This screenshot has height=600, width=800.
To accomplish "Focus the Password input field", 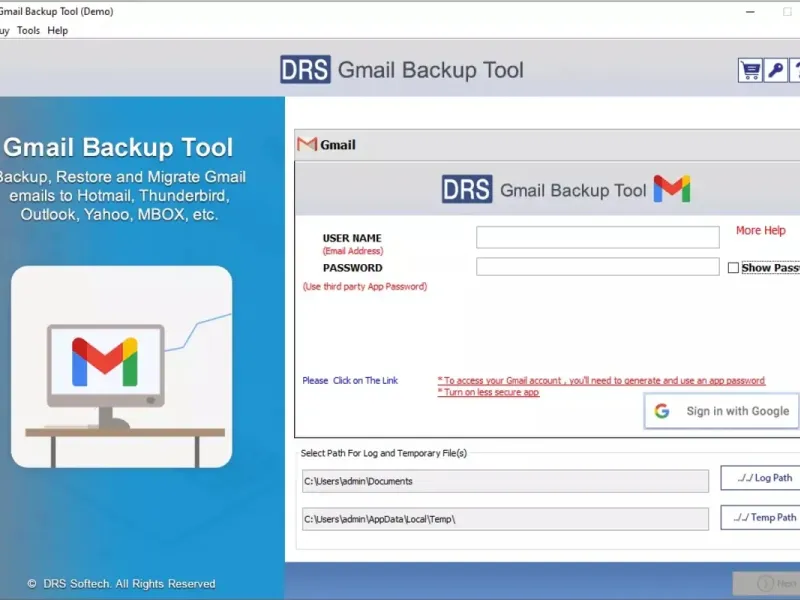I will click(597, 266).
